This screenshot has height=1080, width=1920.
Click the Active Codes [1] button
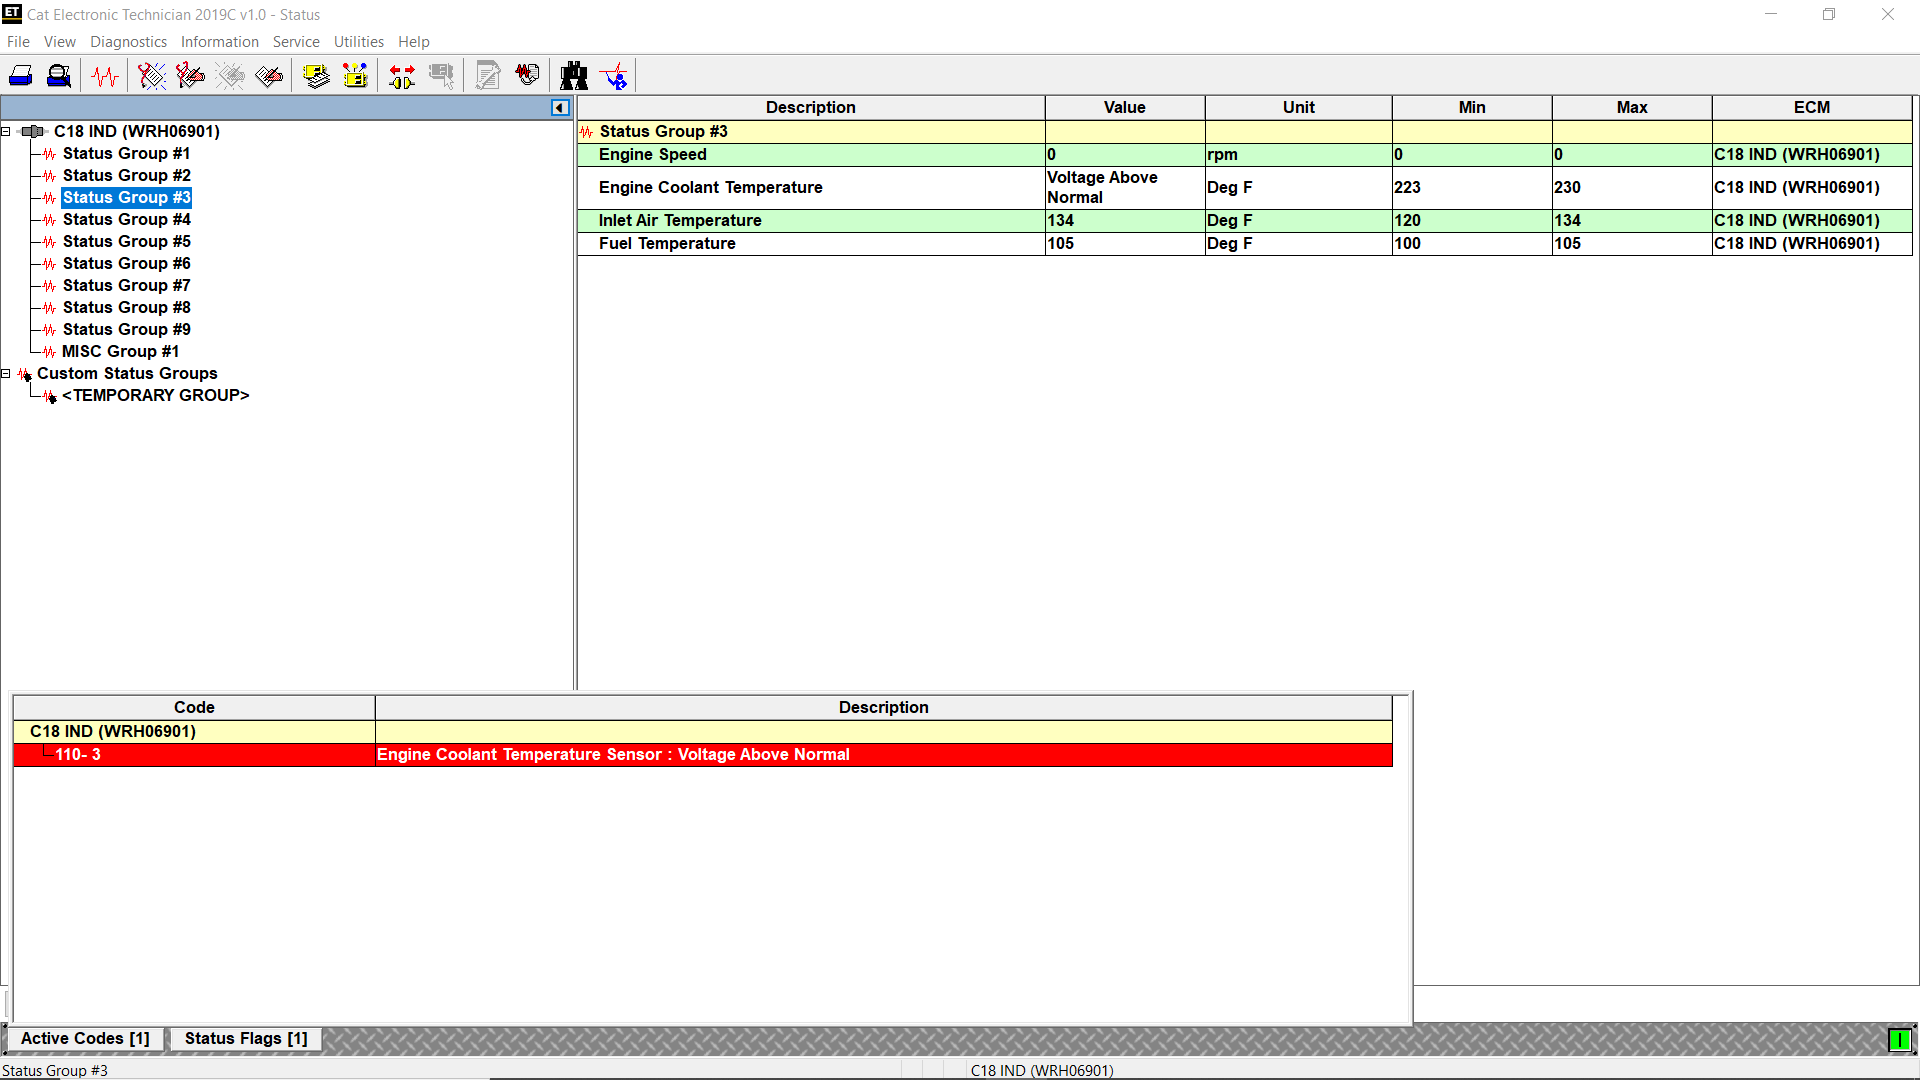pos(85,1038)
